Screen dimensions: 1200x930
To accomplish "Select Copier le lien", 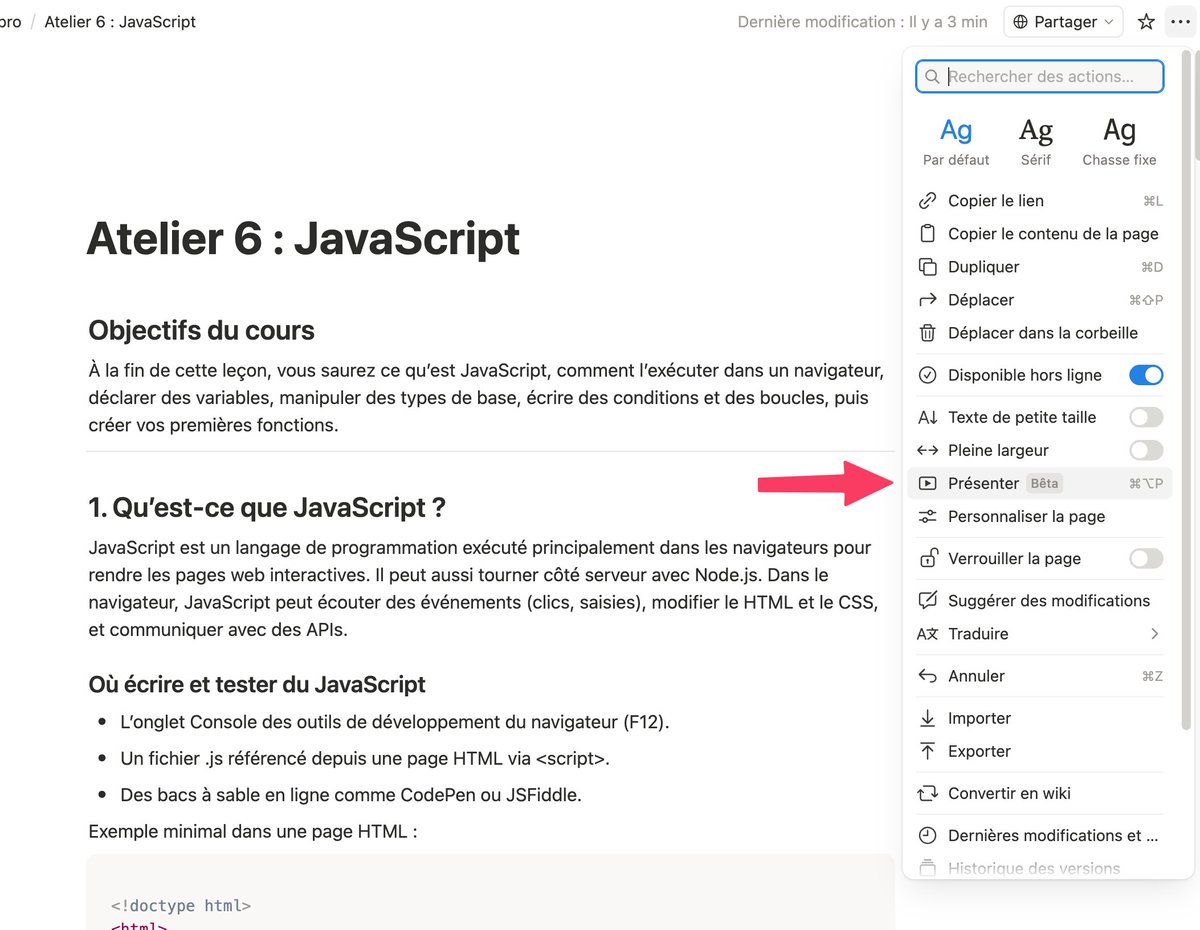I will (1040, 201).
